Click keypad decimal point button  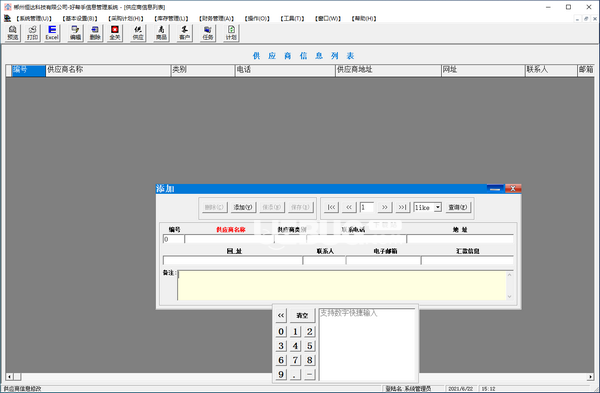click(295, 374)
